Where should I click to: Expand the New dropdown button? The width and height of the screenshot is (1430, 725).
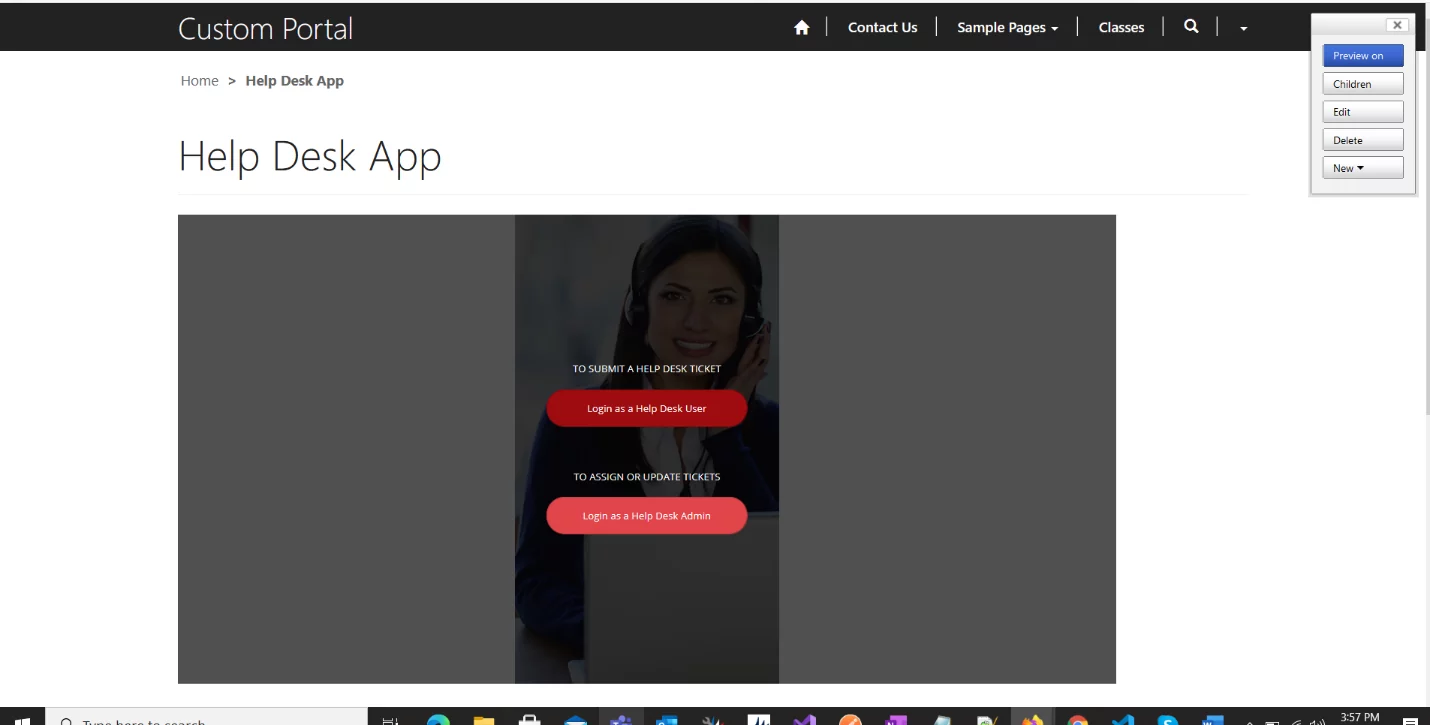coord(1363,168)
